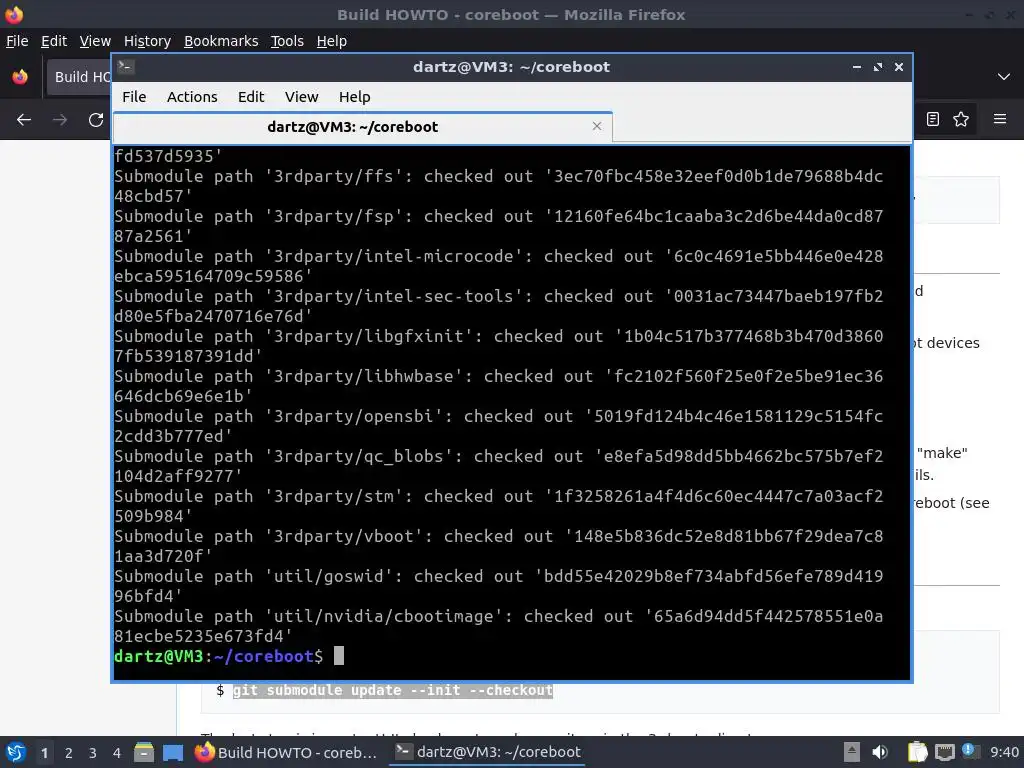This screenshot has width=1024, height=768.
Task: Open Firefox View menu
Action: [x=95, y=41]
